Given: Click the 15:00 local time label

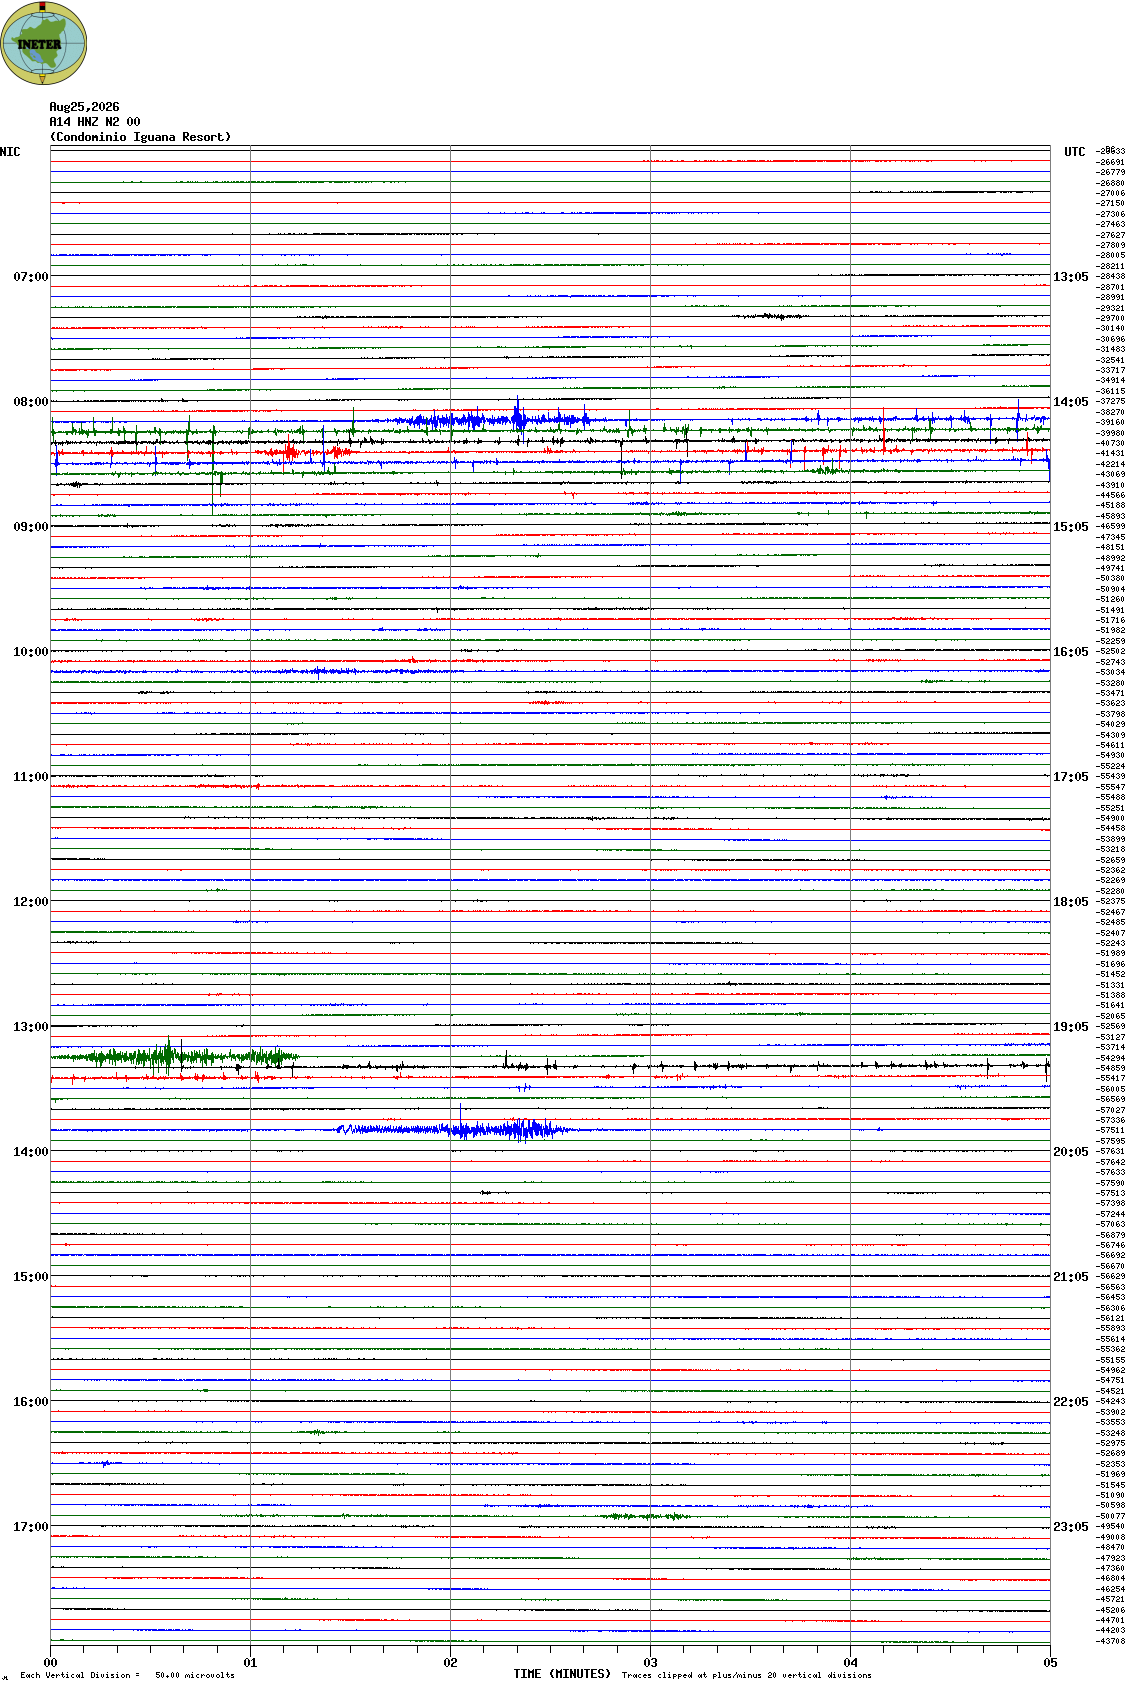Looking at the screenshot, I should click(x=30, y=1277).
